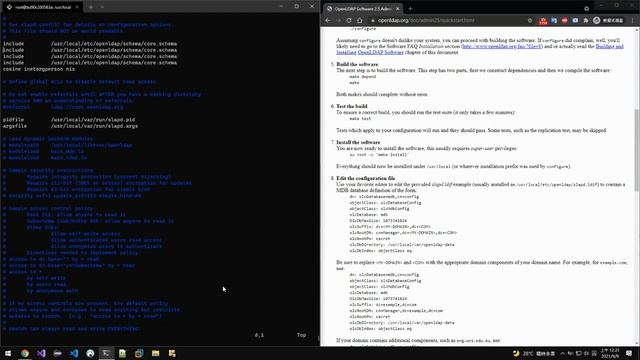640x360 pixels.
Task: Click the 'Test the build' heading
Action: click(x=351, y=107)
